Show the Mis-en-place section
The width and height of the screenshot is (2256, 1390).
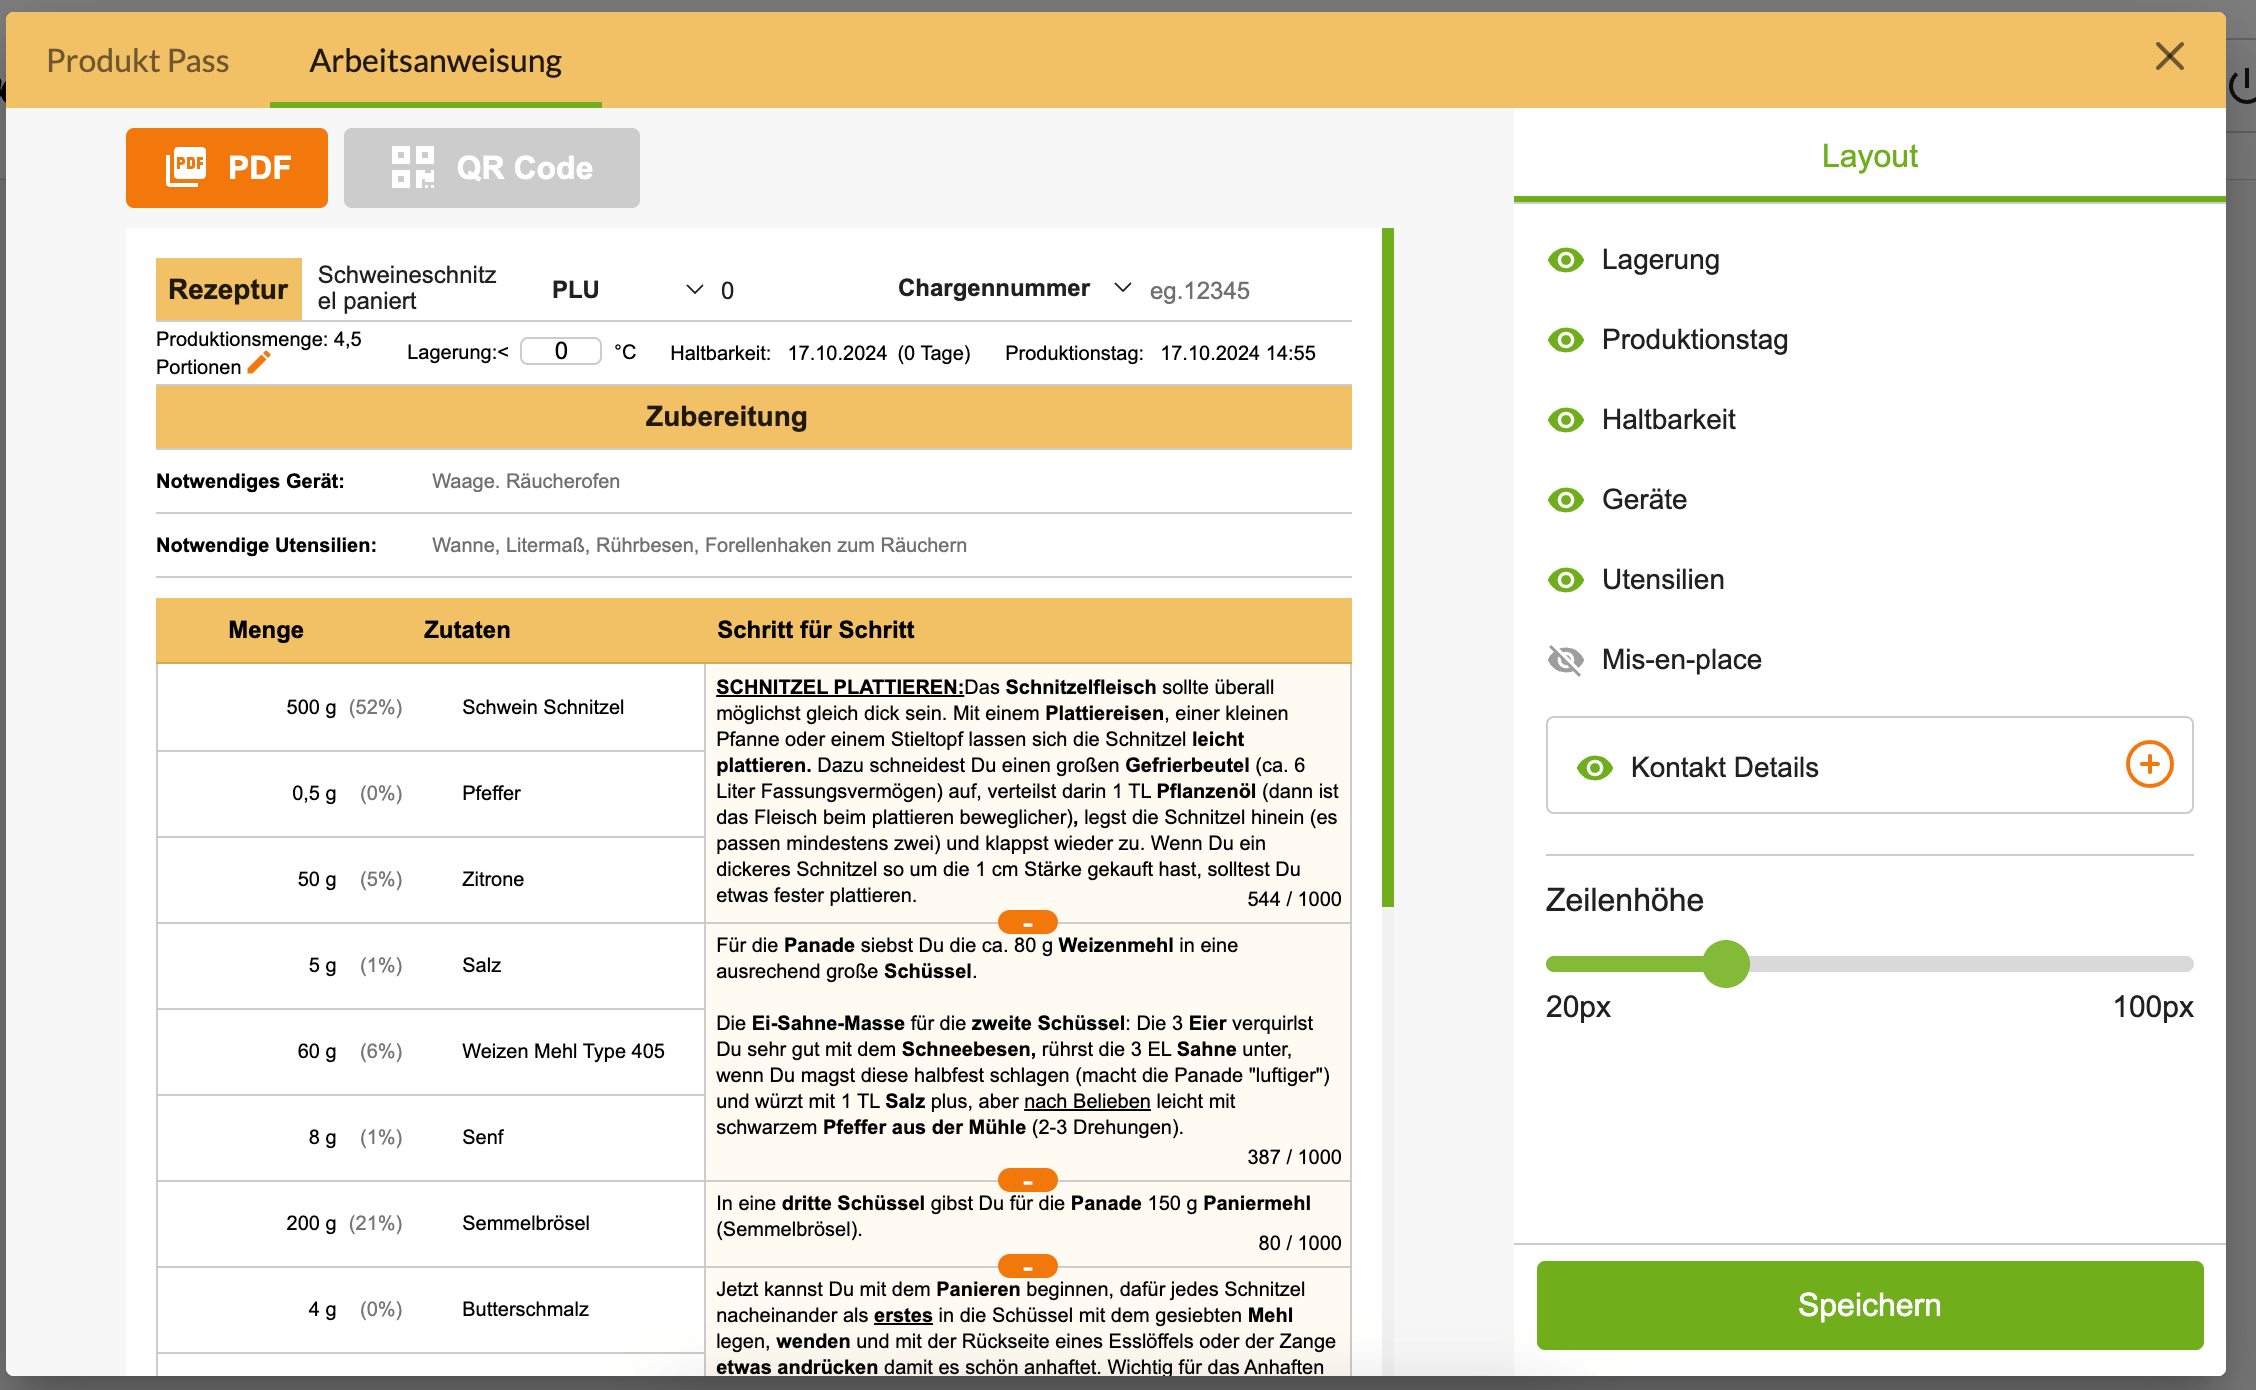[1566, 660]
